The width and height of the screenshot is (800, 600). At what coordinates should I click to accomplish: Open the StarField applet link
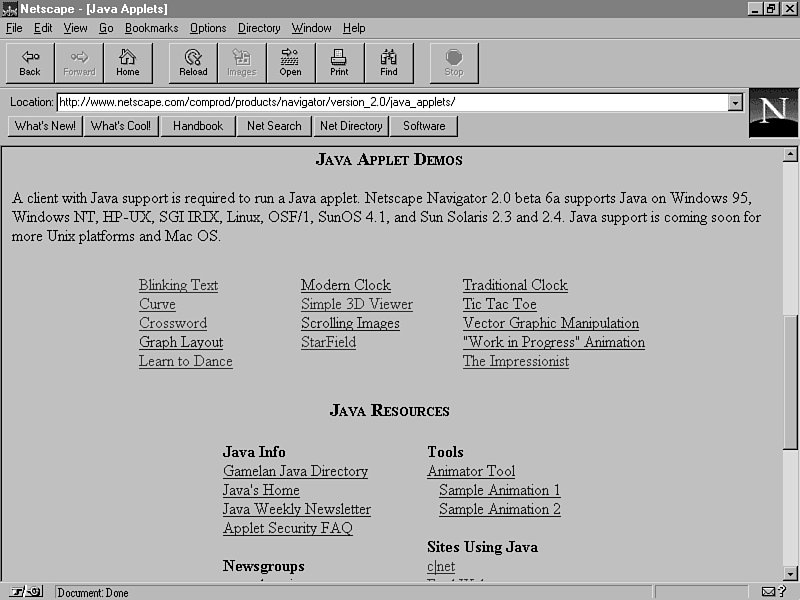point(329,342)
